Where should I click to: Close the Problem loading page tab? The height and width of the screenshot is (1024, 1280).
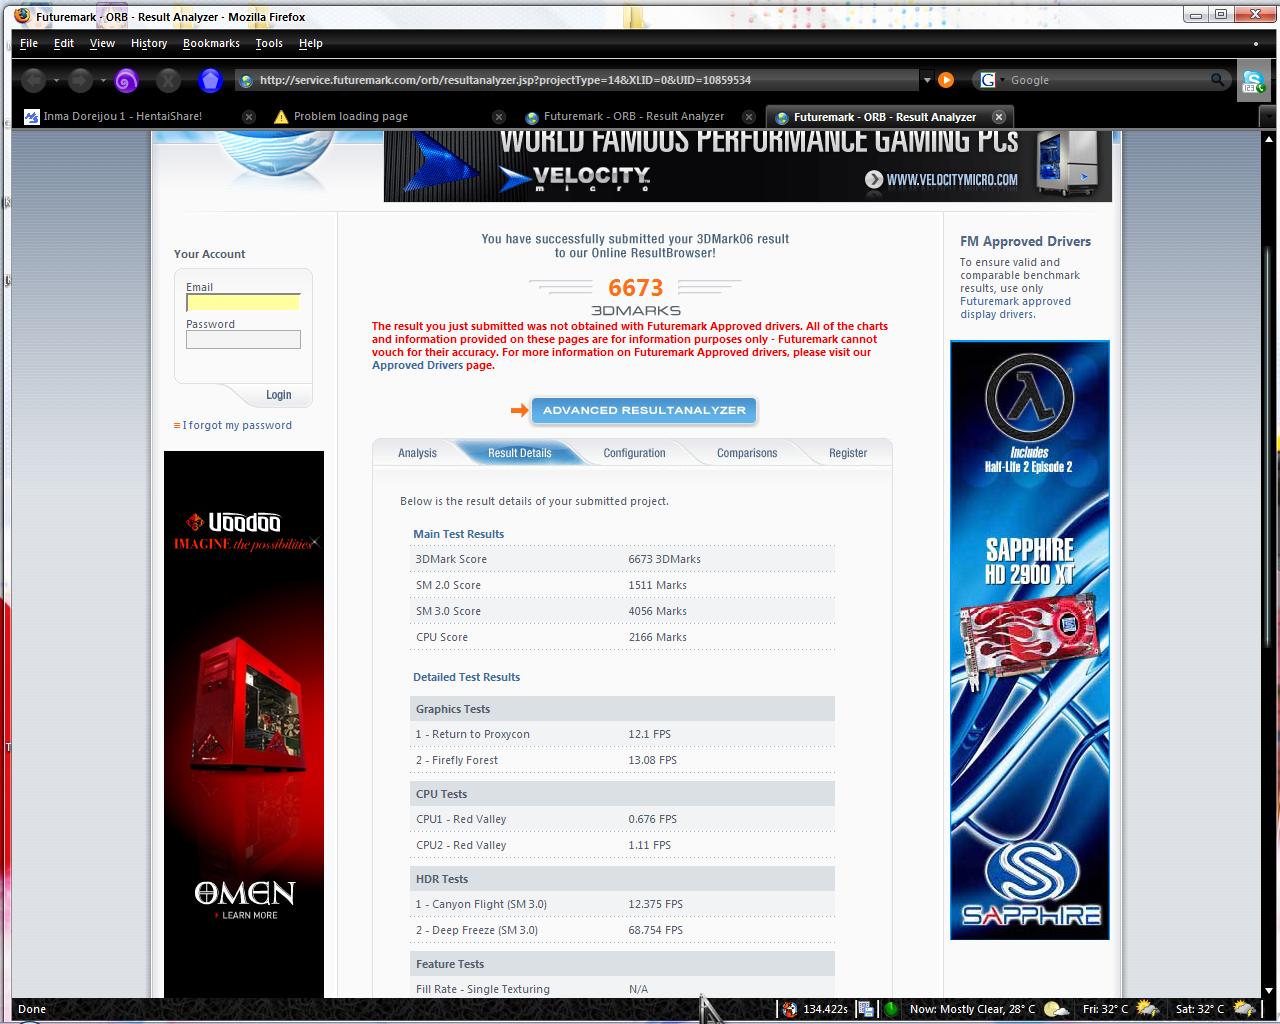(499, 117)
